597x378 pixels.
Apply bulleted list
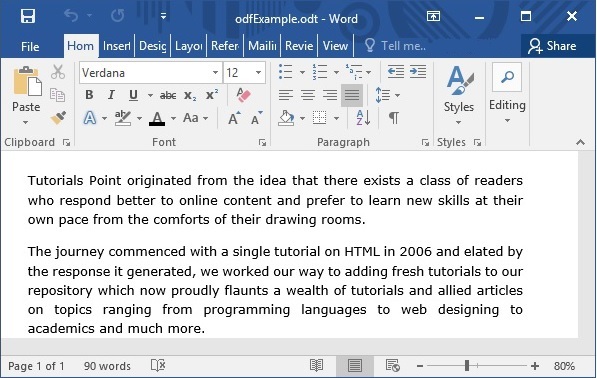[286, 72]
